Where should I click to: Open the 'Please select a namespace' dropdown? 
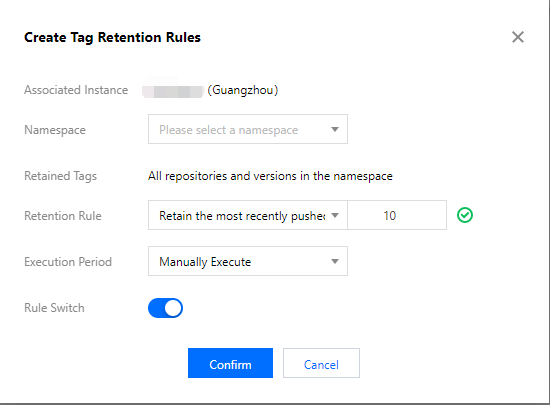(248, 129)
